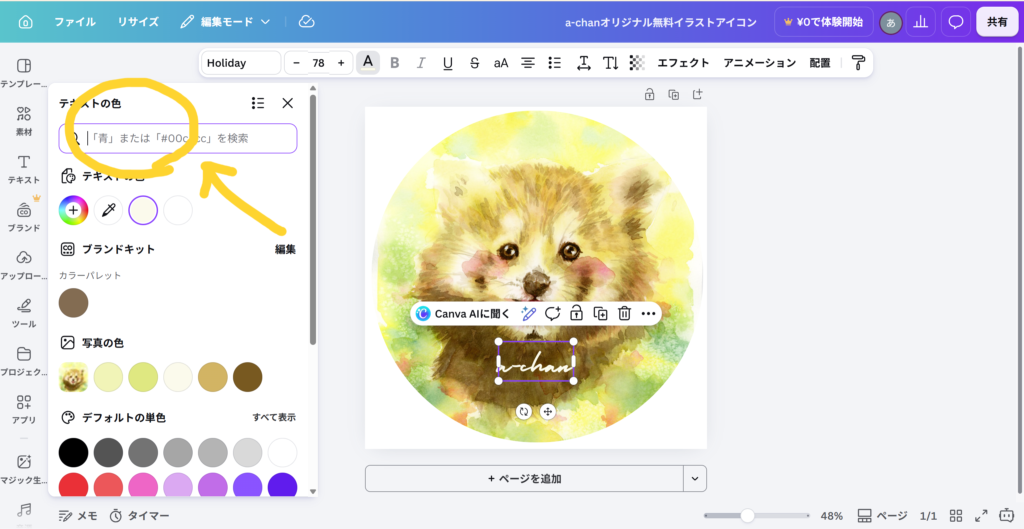Switch to vertical text

pos(611,63)
